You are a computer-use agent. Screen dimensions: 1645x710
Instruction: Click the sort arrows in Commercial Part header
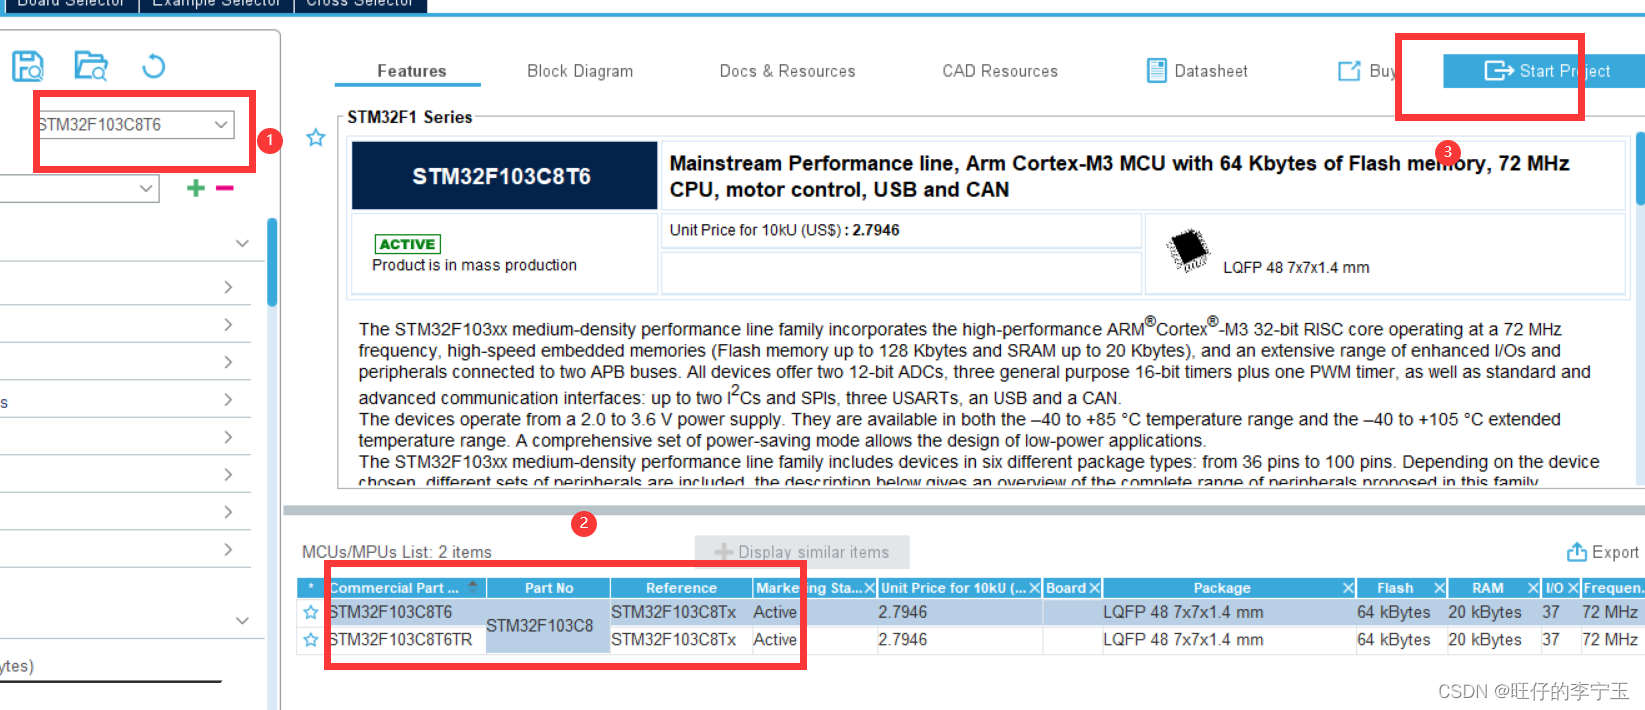[473, 588]
